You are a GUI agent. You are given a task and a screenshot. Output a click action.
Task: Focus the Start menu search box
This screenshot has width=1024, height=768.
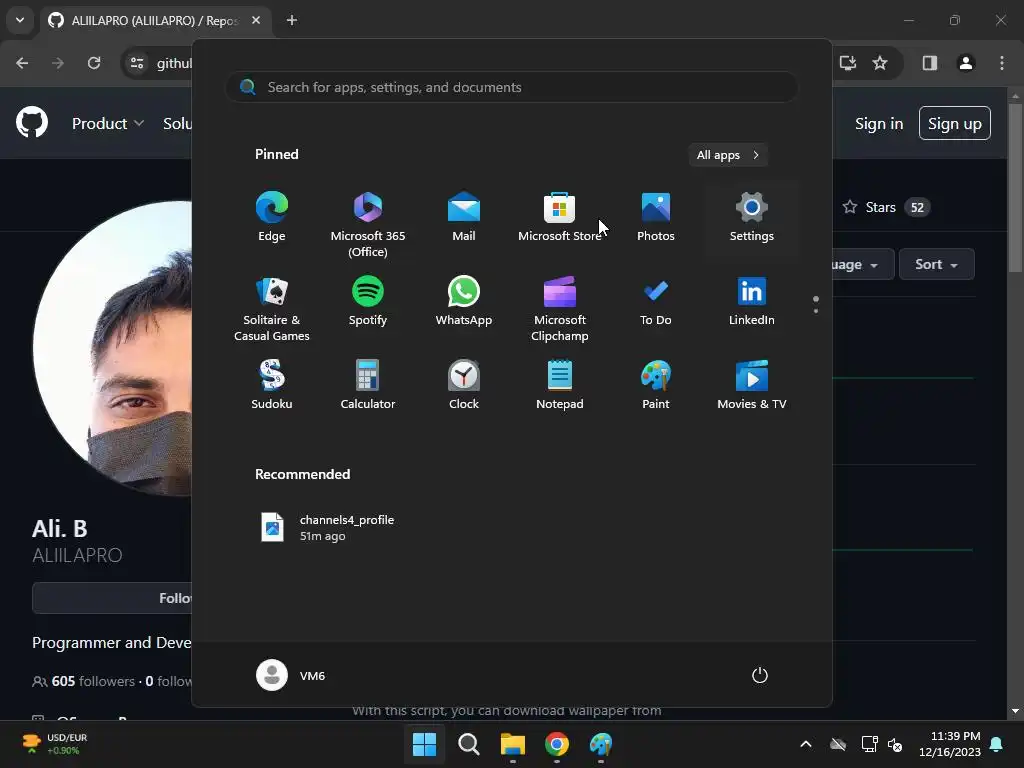point(512,87)
